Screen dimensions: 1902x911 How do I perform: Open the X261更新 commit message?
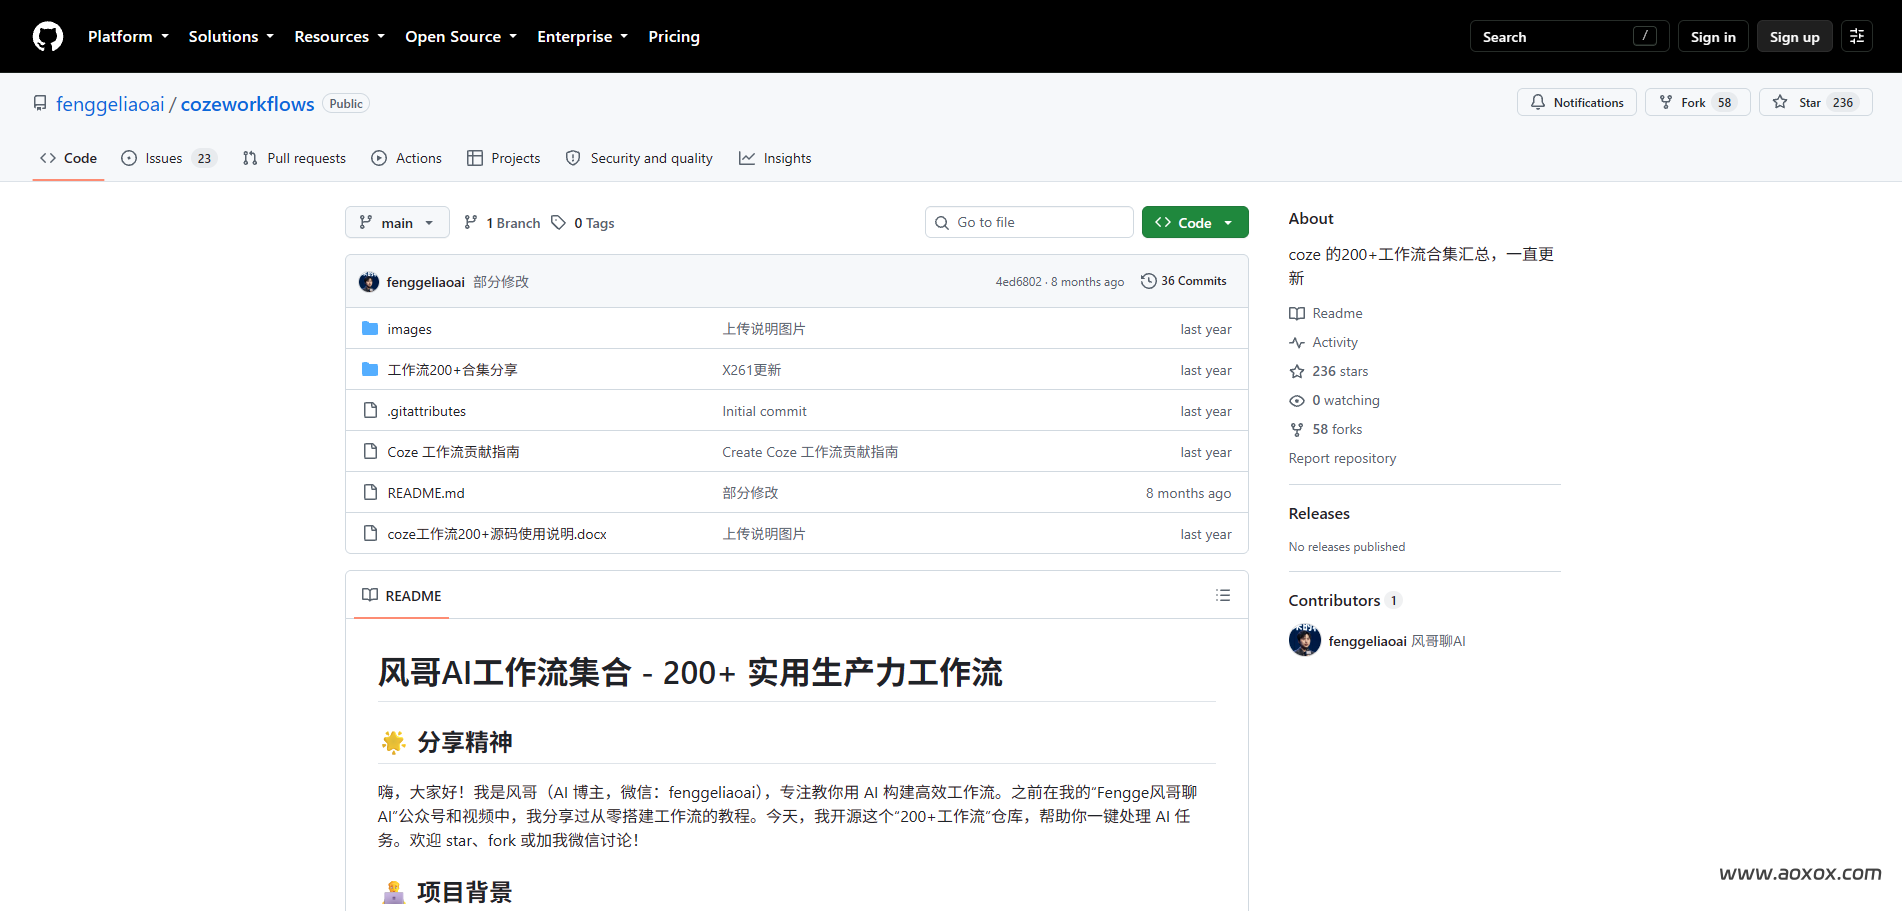click(x=752, y=370)
